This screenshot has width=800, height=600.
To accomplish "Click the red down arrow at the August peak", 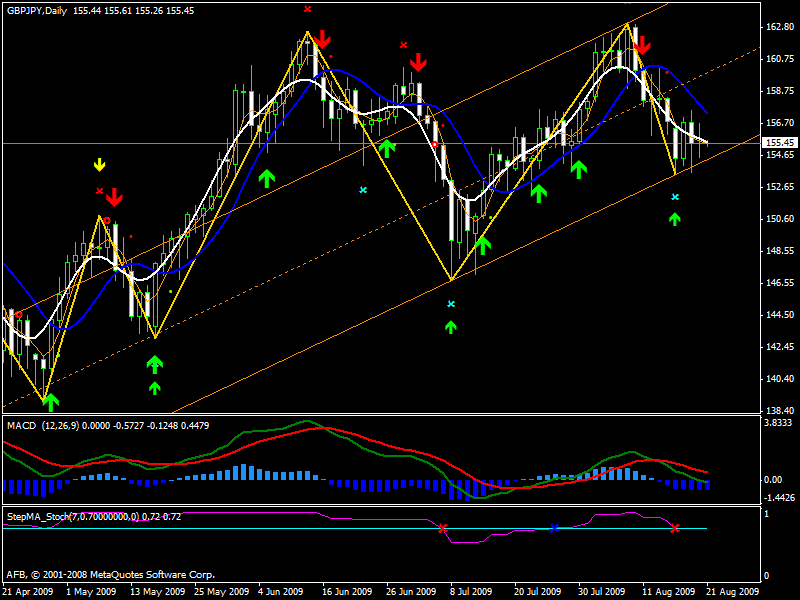I will 641,44.
